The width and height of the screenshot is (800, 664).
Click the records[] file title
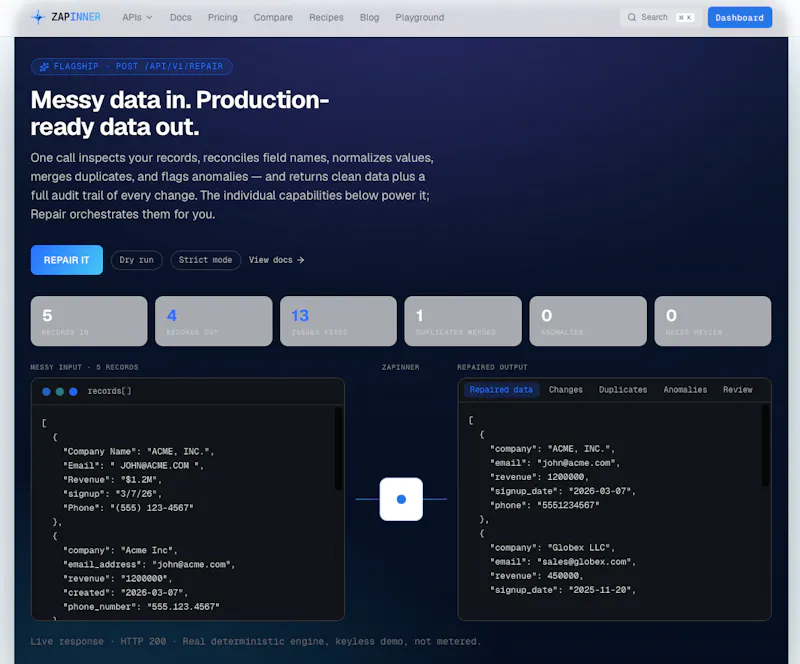click(109, 391)
